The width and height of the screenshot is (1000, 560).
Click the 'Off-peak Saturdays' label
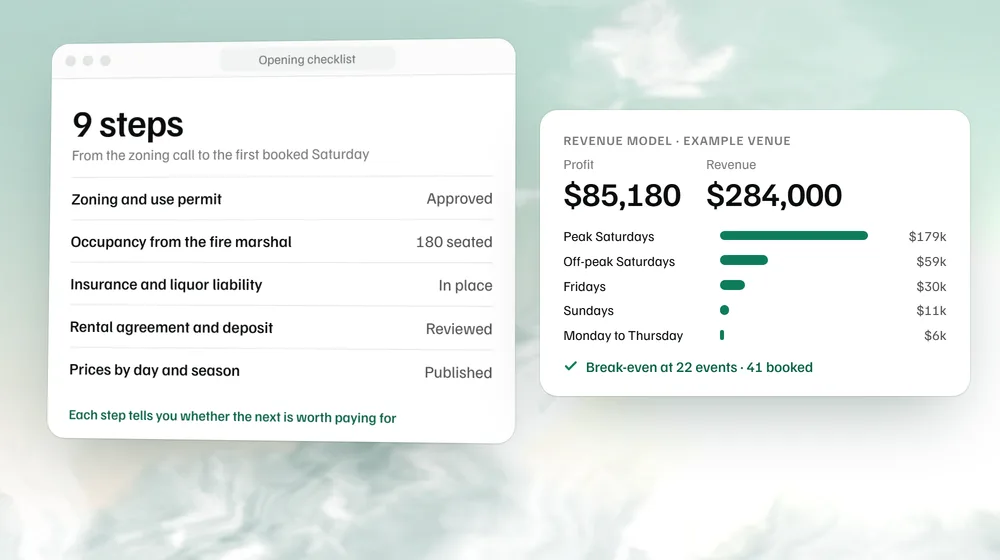(619, 262)
